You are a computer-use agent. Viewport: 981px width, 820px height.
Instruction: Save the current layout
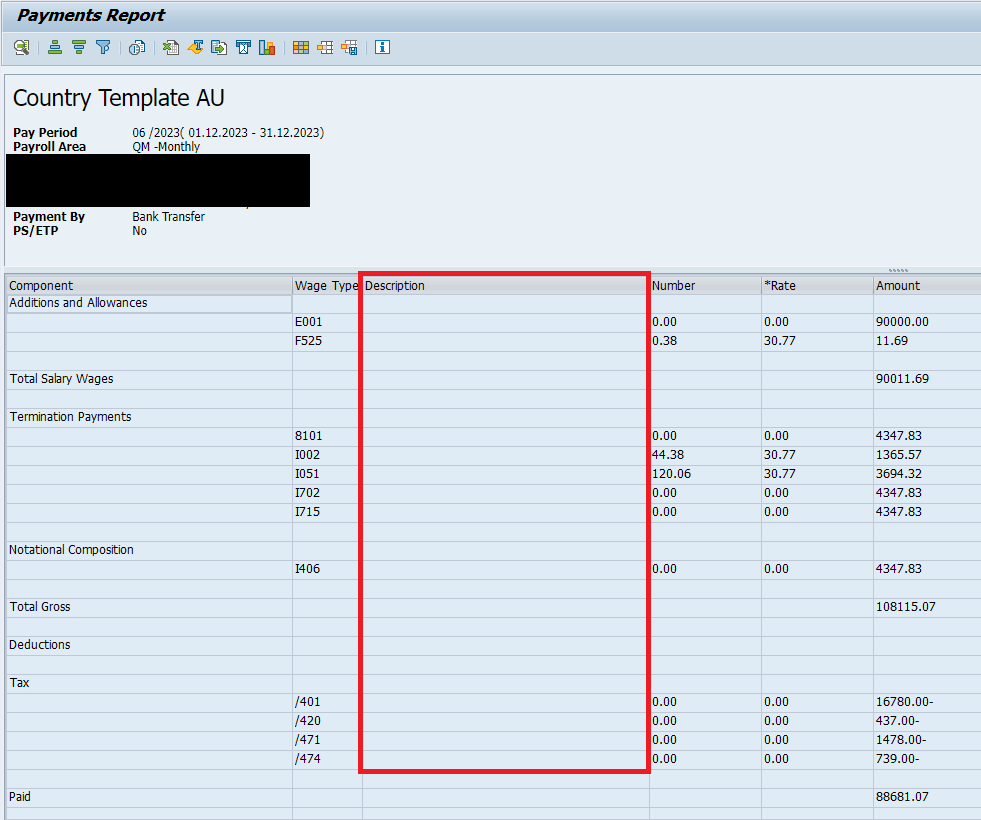pos(350,48)
